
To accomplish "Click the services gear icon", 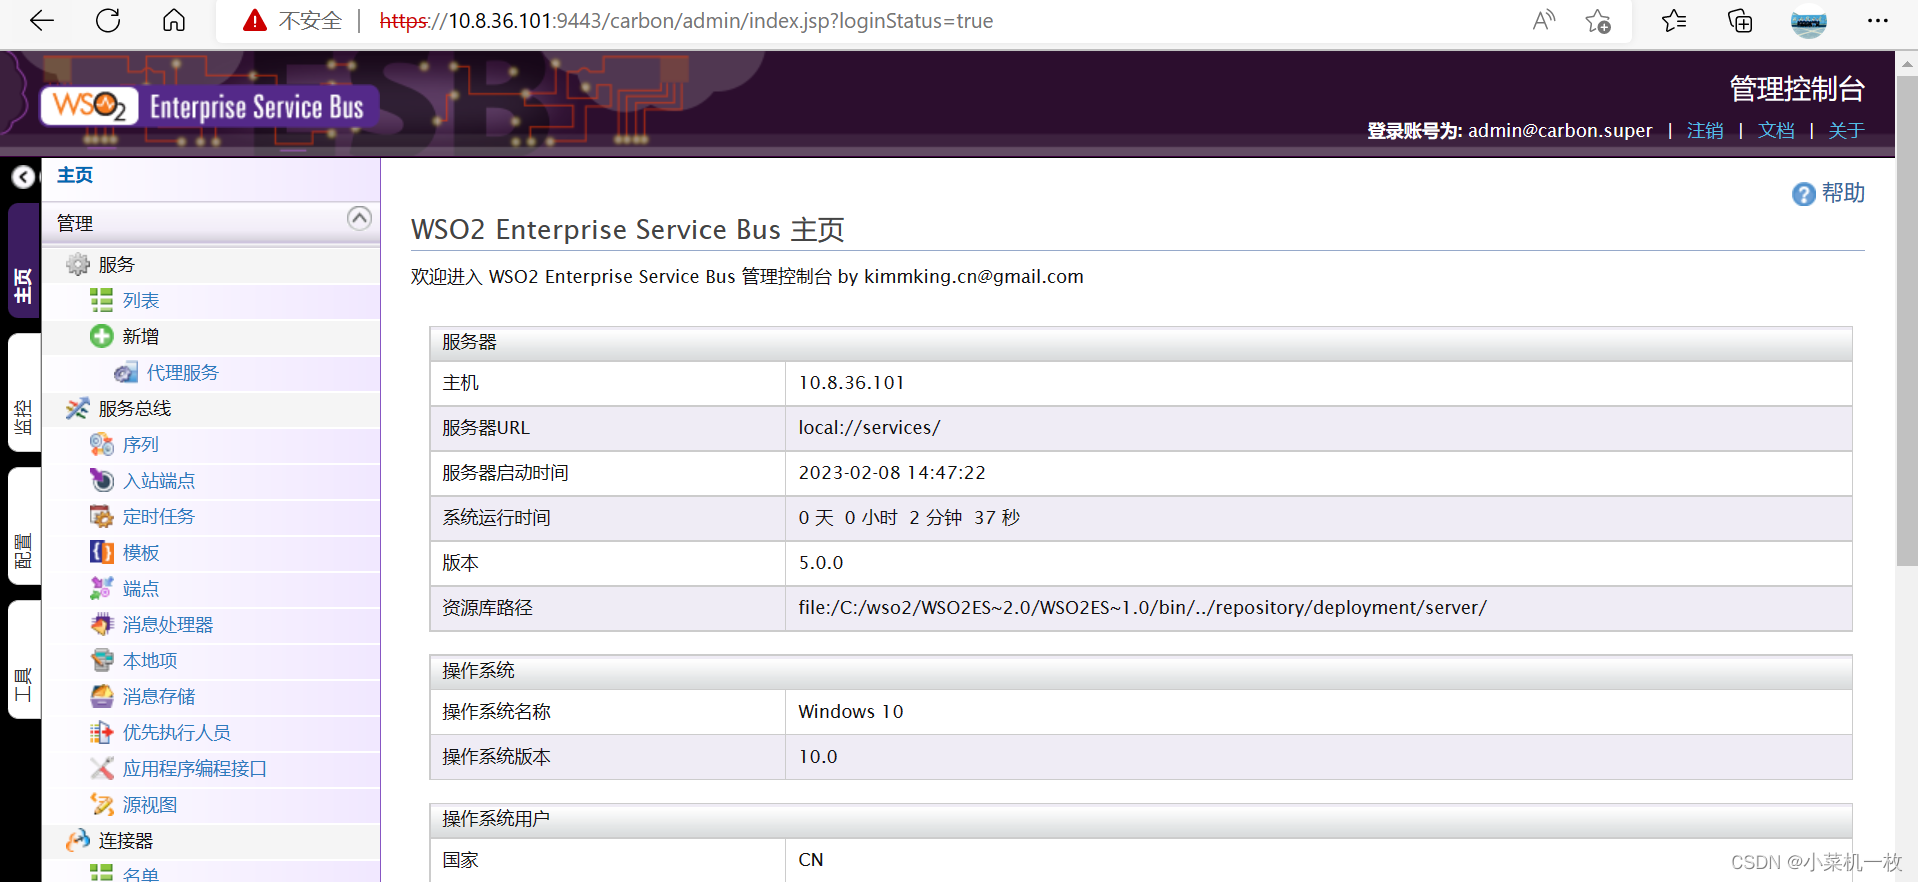I will (78, 265).
